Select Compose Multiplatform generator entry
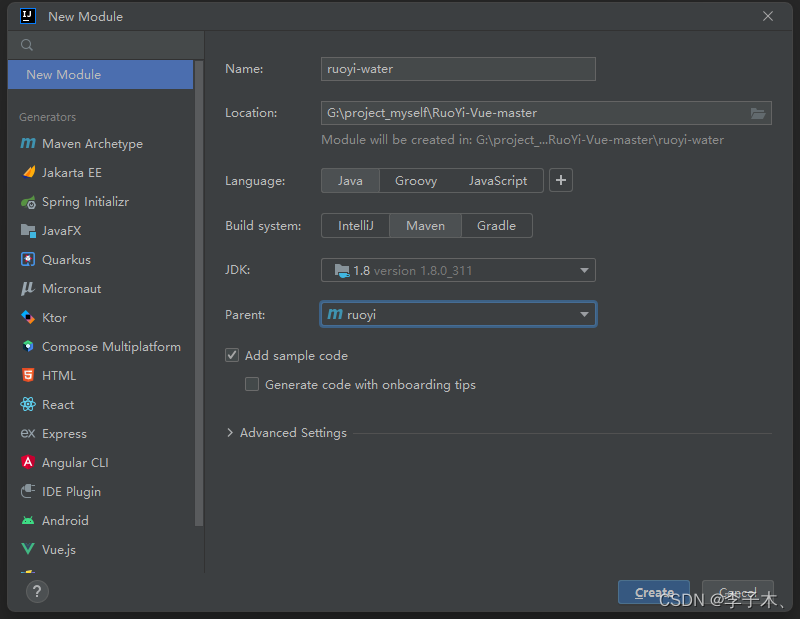Viewport: 800px width, 619px height. [101, 346]
